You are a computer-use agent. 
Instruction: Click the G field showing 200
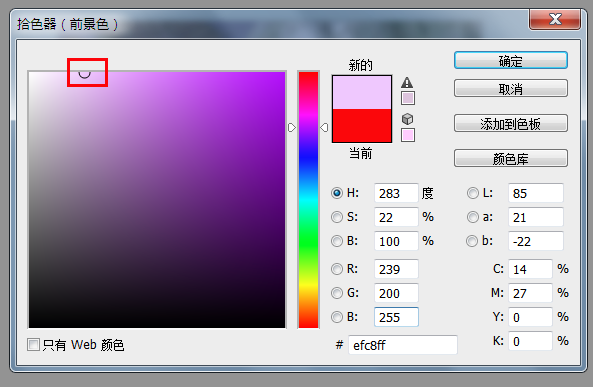click(x=396, y=293)
